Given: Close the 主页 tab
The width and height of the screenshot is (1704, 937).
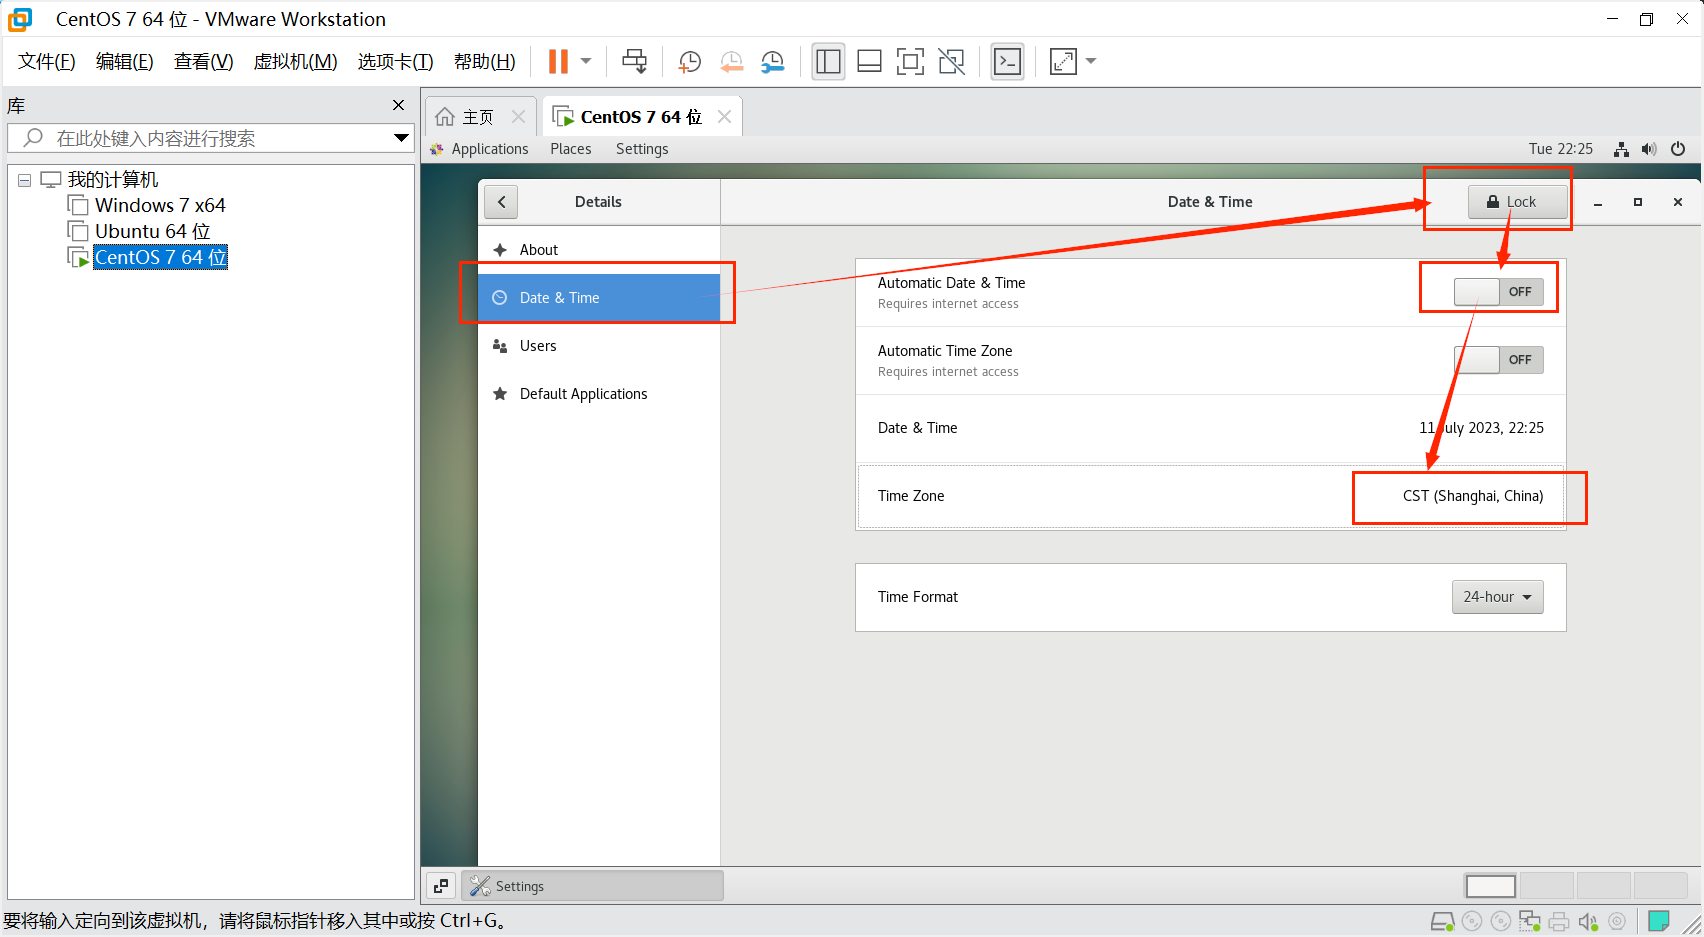Looking at the screenshot, I should (x=519, y=117).
